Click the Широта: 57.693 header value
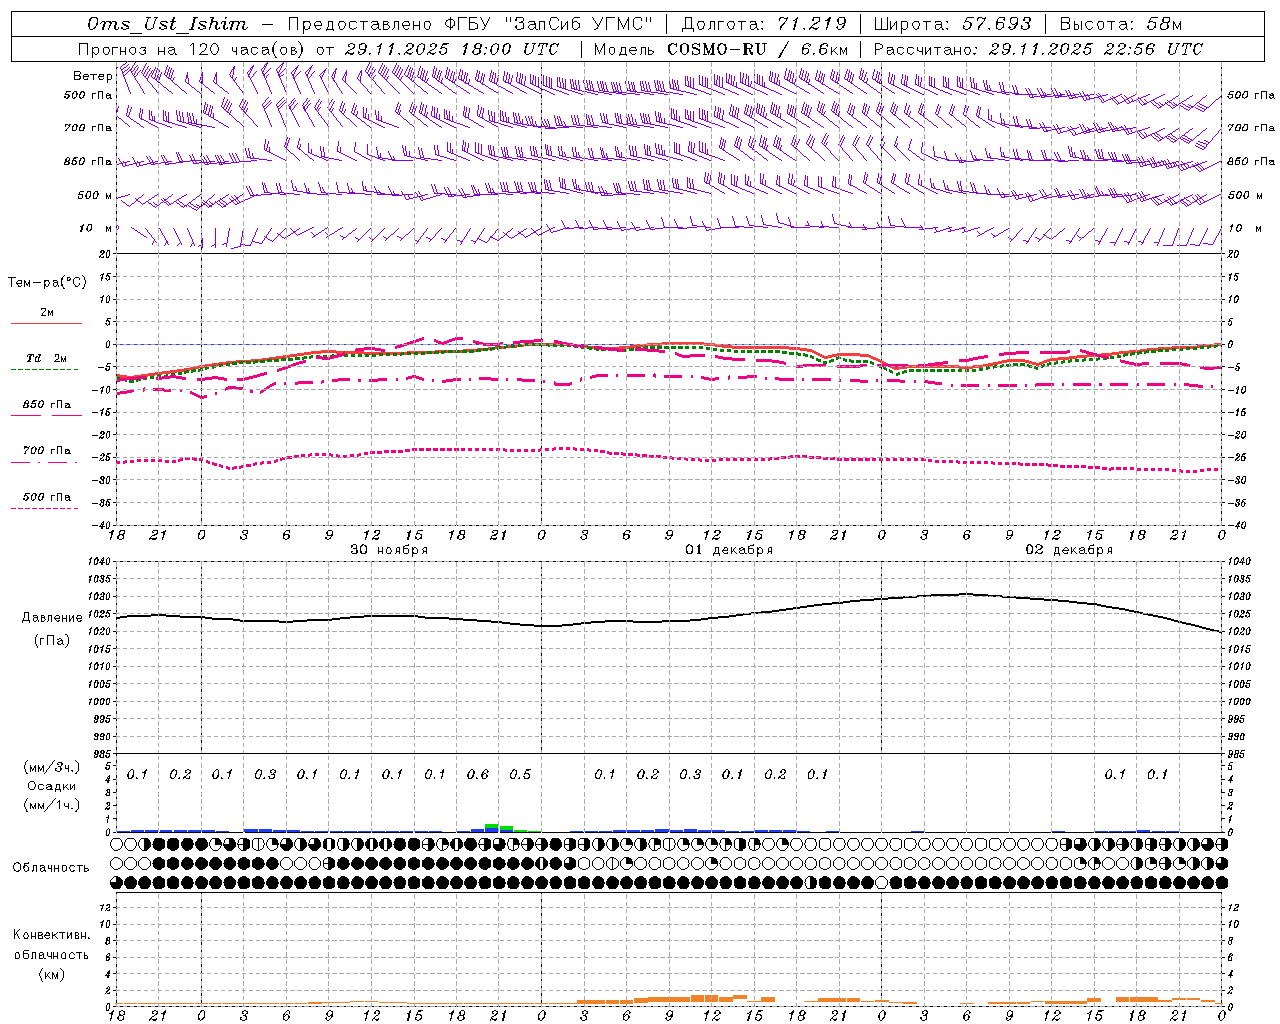This screenshot has height=1024, width=1280. [953, 24]
